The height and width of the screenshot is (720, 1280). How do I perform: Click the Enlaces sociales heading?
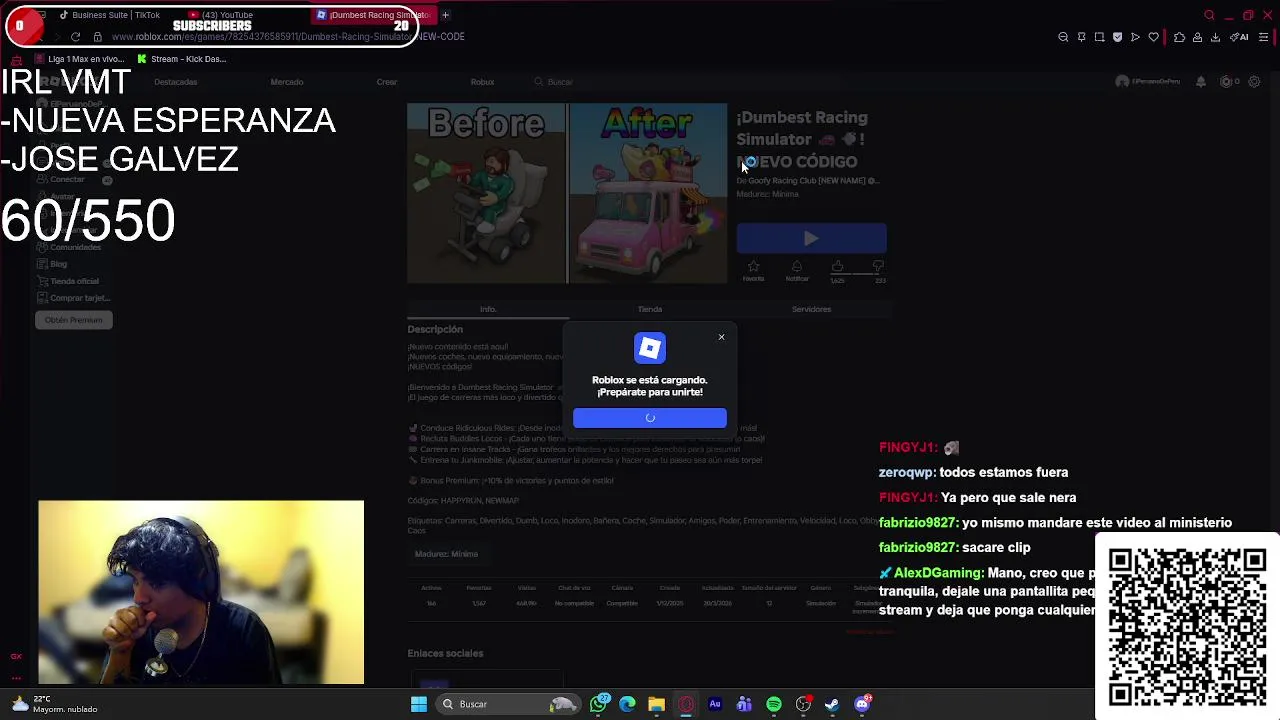[x=445, y=653]
